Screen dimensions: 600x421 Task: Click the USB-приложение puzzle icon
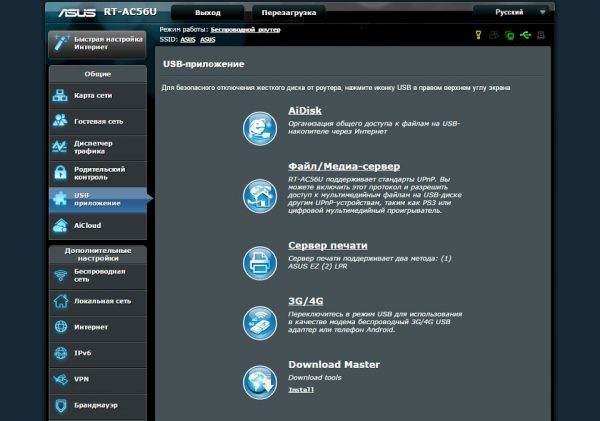click(x=60, y=198)
